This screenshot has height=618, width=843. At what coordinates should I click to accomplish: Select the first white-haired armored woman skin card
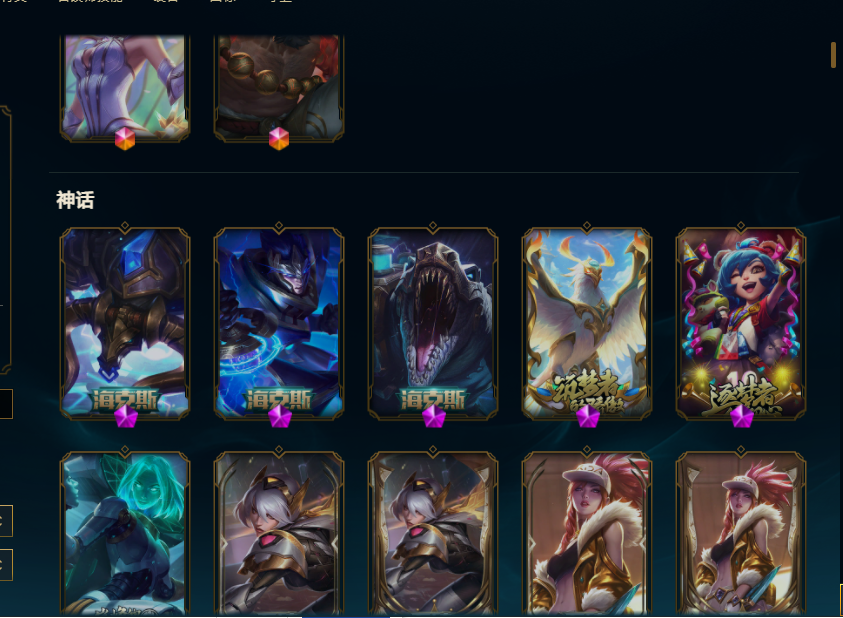278,534
